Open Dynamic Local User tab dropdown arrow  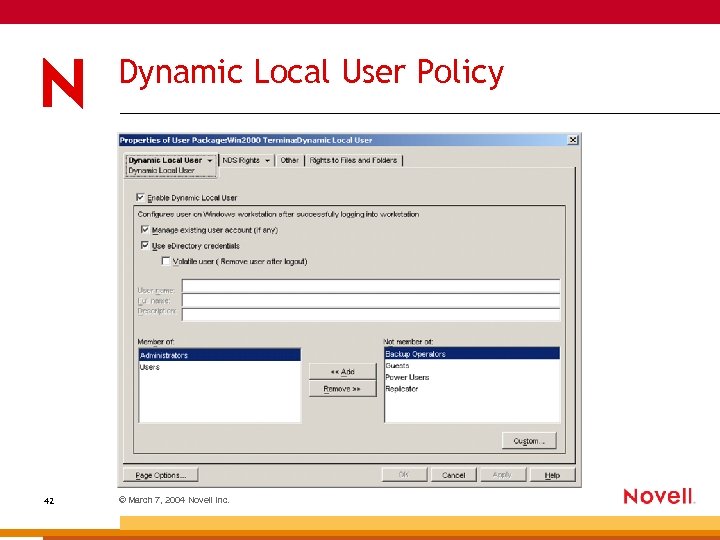(x=210, y=161)
